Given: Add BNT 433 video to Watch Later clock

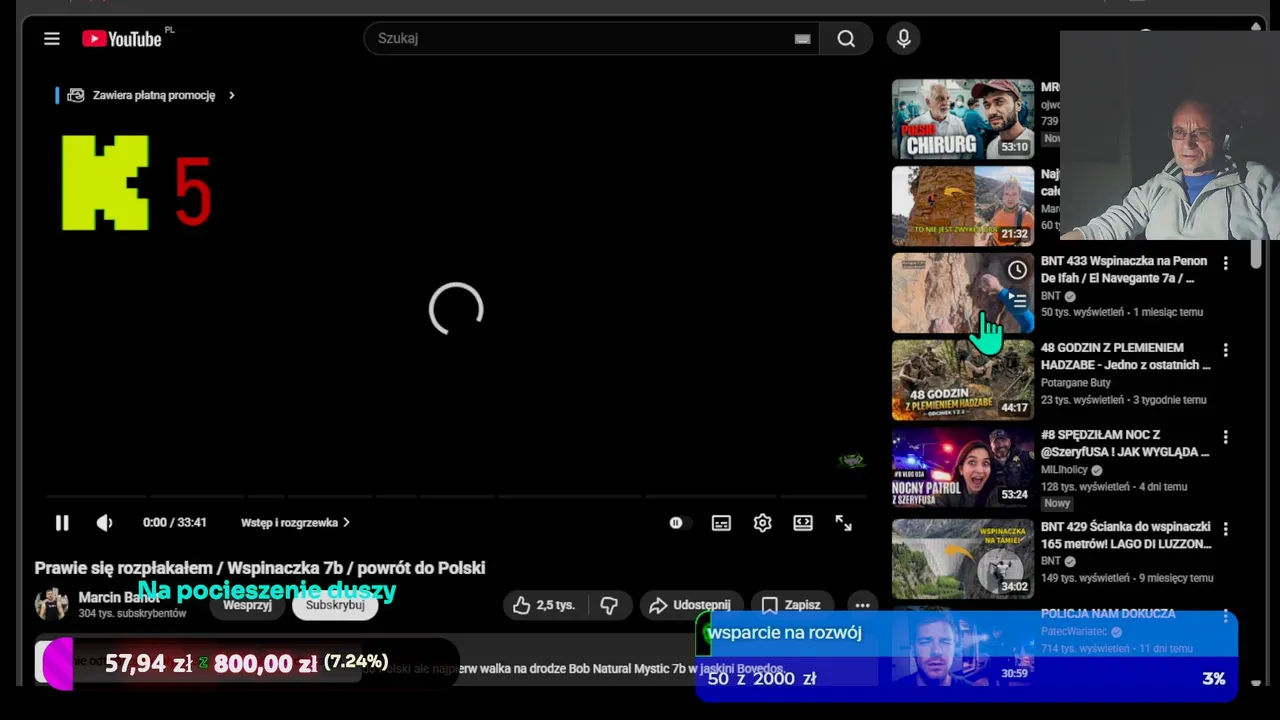Looking at the screenshot, I should (x=1017, y=270).
